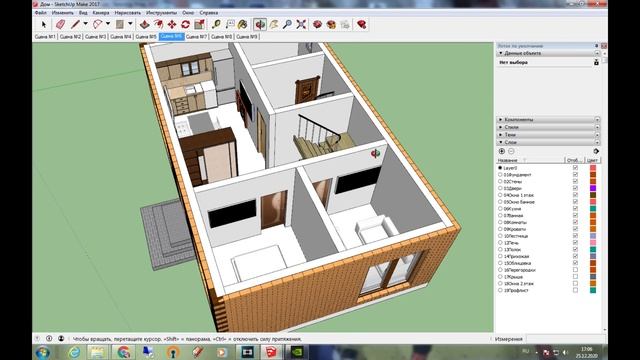The height and width of the screenshot is (360, 640).
Task: Select the Rotate tool
Action: click(186, 24)
